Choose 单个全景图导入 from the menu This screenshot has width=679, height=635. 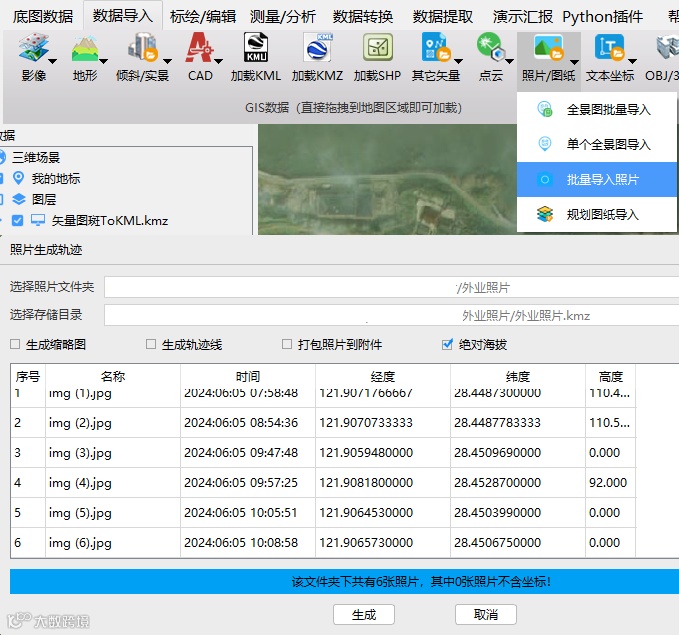coord(597,144)
